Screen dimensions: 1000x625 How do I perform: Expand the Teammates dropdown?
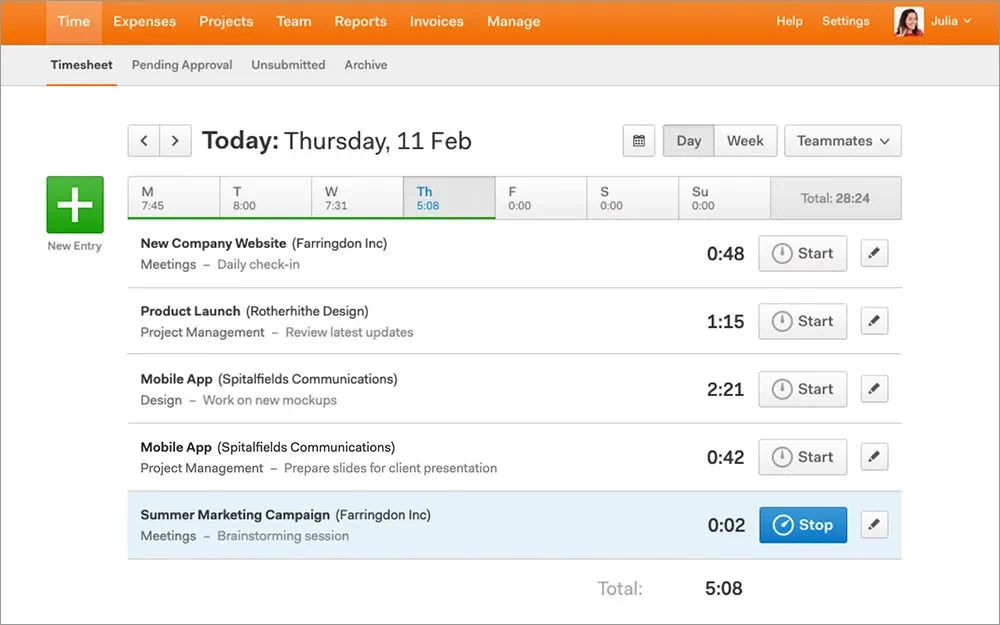pos(843,141)
